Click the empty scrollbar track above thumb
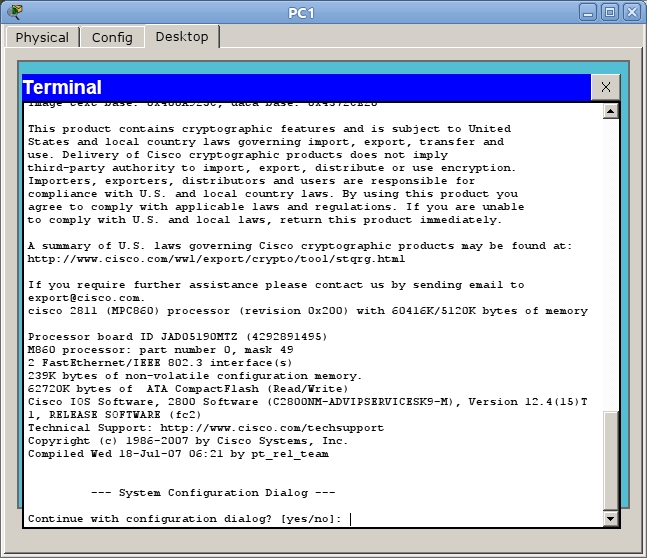 [610, 260]
